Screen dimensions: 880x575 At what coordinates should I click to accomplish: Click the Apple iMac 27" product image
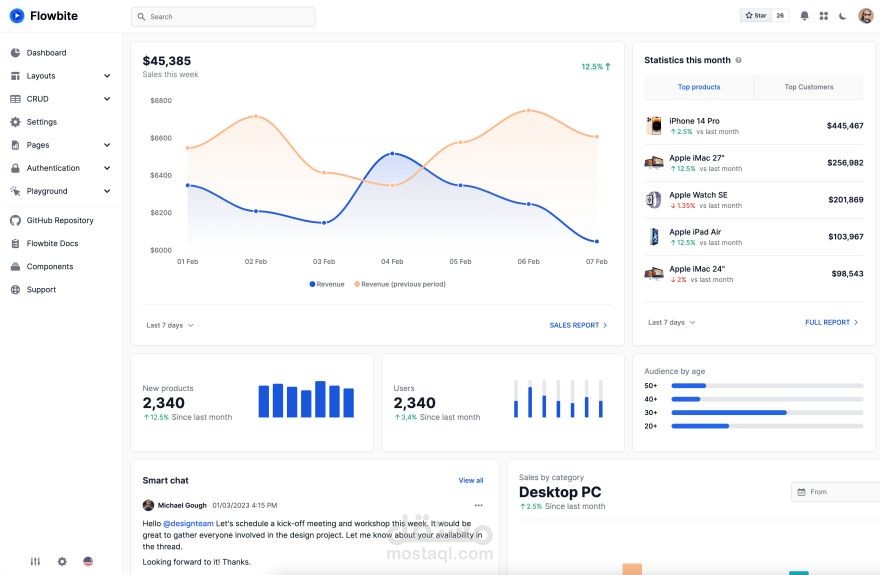click(653, 163)
